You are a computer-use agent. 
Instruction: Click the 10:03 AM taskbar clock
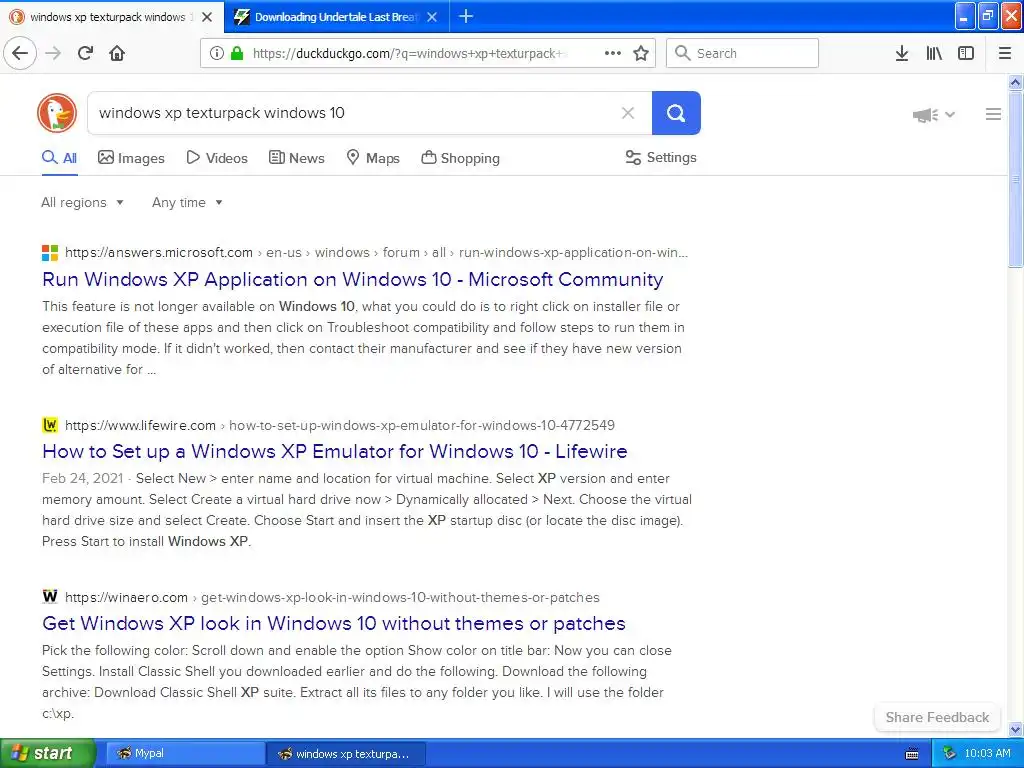(987, 754)
